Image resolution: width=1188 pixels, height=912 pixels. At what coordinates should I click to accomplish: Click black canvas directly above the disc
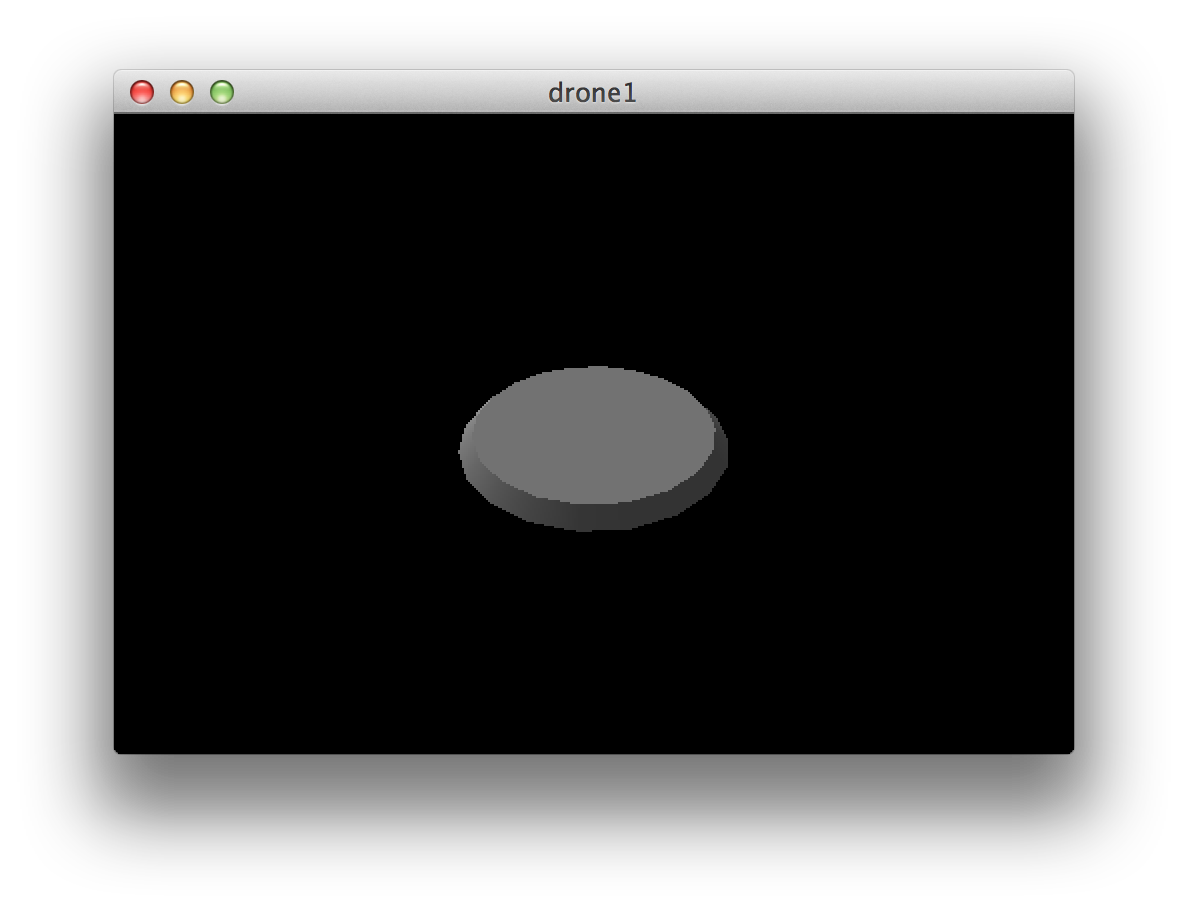594,250
